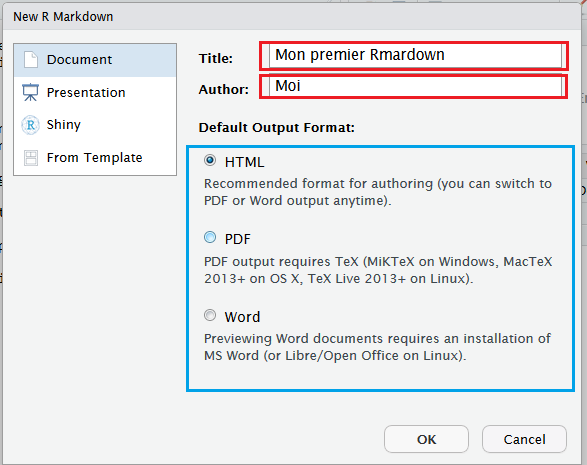This screenshot has height=465, width=587.
Task: Click the PDF output requires TeX description
Action: 378,270
